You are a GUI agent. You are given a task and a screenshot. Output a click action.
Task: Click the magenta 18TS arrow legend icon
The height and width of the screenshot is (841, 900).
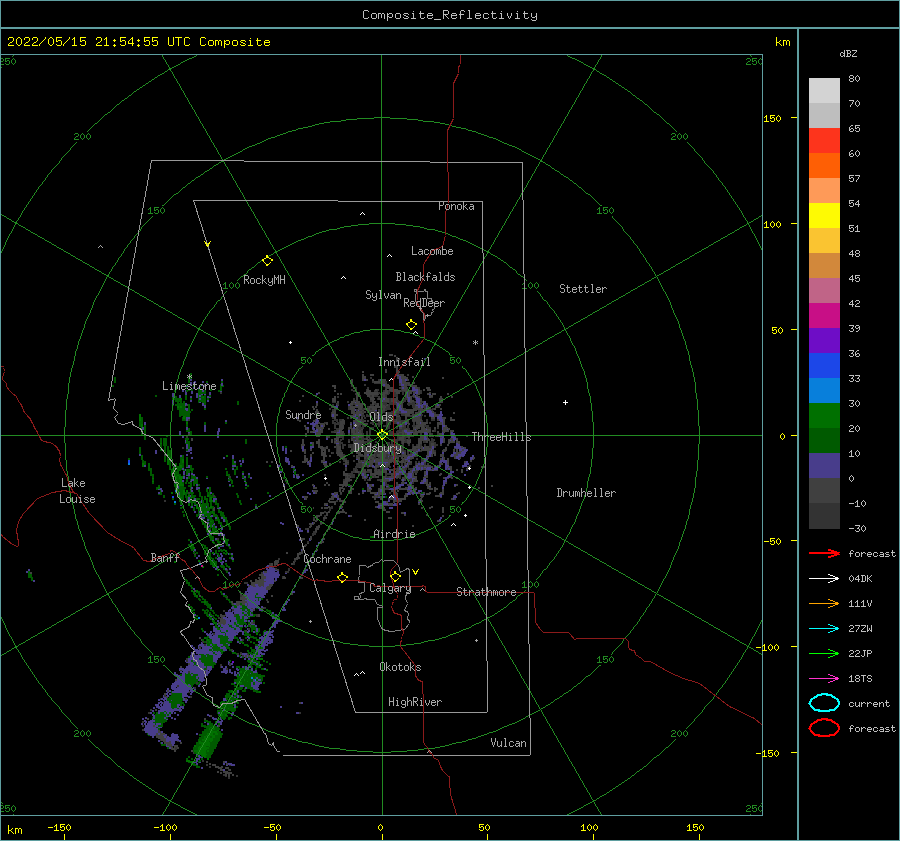[x=824, y=679]
